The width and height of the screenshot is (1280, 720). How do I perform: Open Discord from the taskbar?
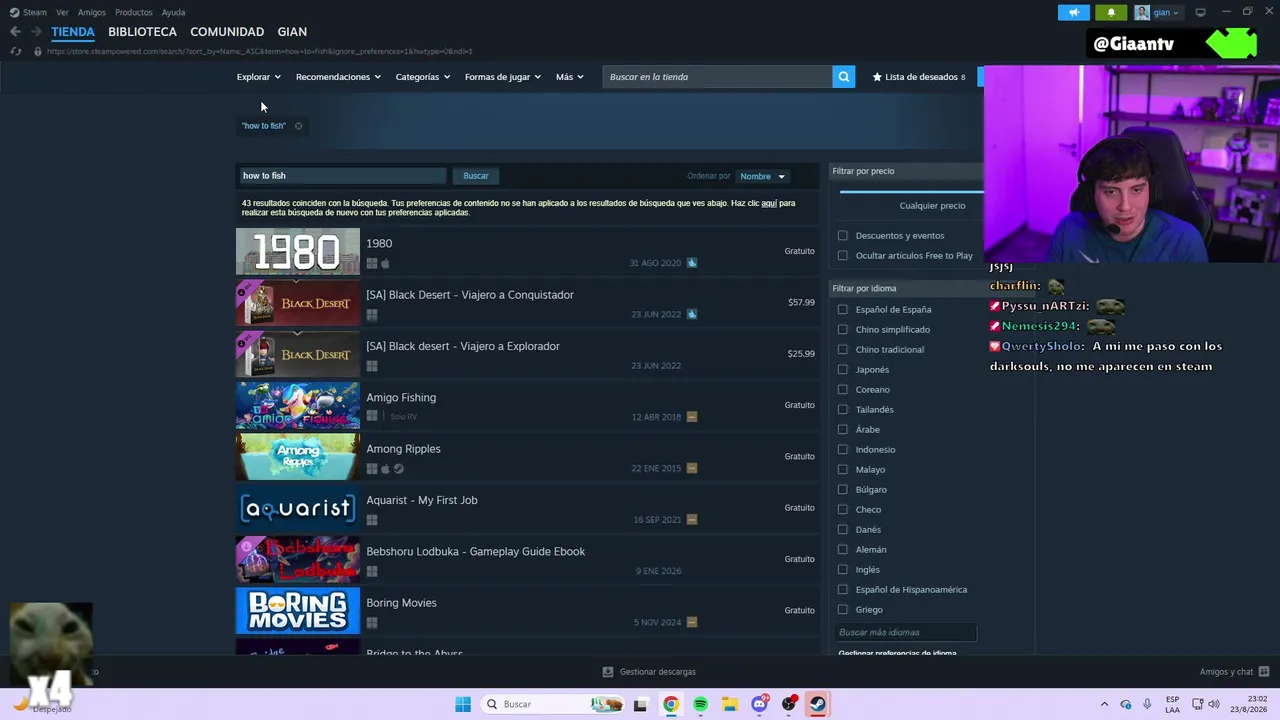click(x=759, y=704)
